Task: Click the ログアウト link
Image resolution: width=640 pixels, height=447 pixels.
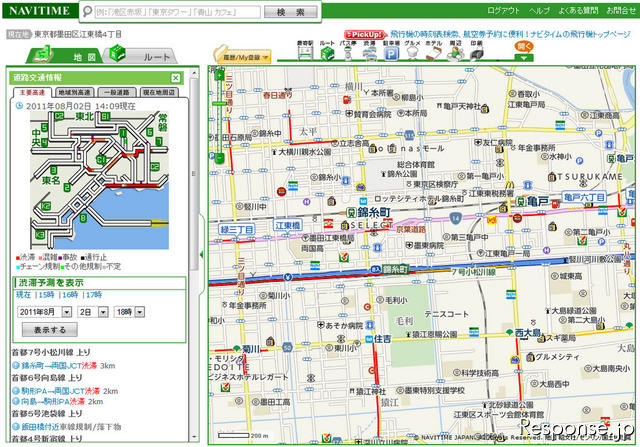Action: (x=503, y=11)
